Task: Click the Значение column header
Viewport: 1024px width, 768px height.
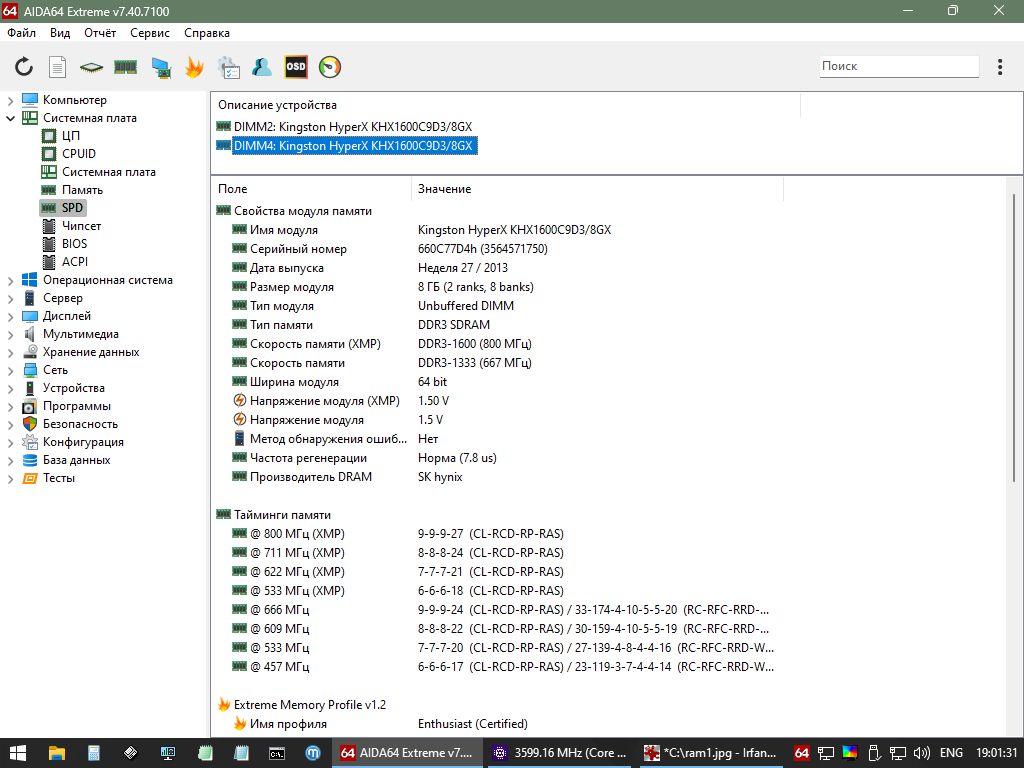Action: [598, 189]
